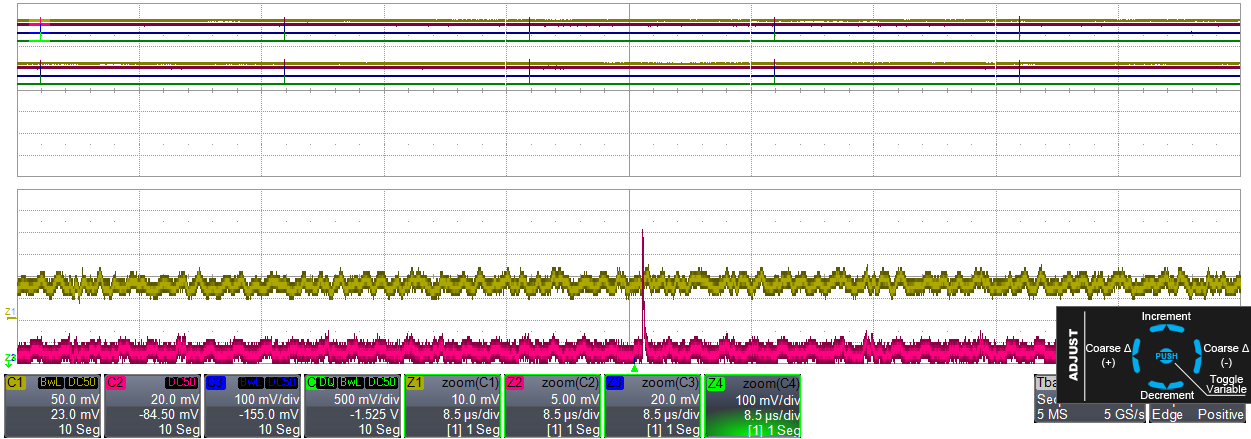The width and height of the screenshot is (1251, 439).
Task: Click the 100 mV/div value in Z4
Action: [x=767, y=399]
